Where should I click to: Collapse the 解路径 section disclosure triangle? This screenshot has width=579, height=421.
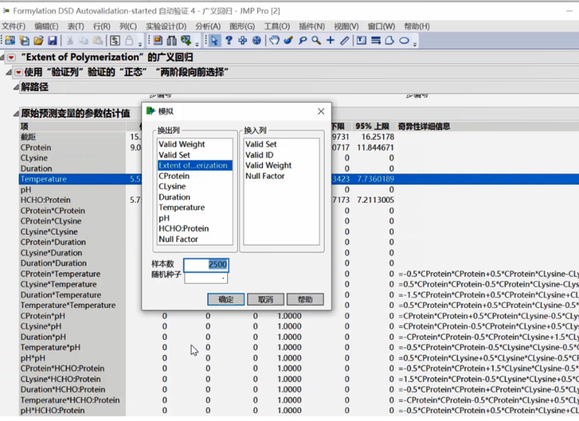(16, 88)
